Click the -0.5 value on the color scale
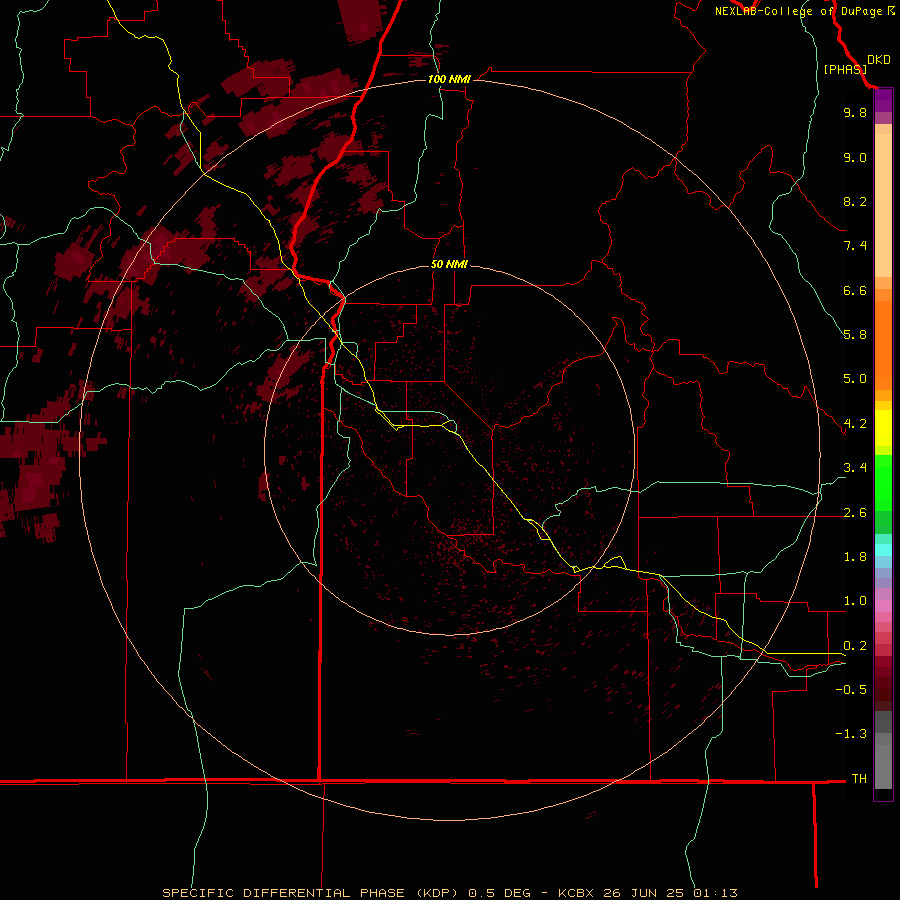This screenshot has width=900, height=900. (851, 690)
